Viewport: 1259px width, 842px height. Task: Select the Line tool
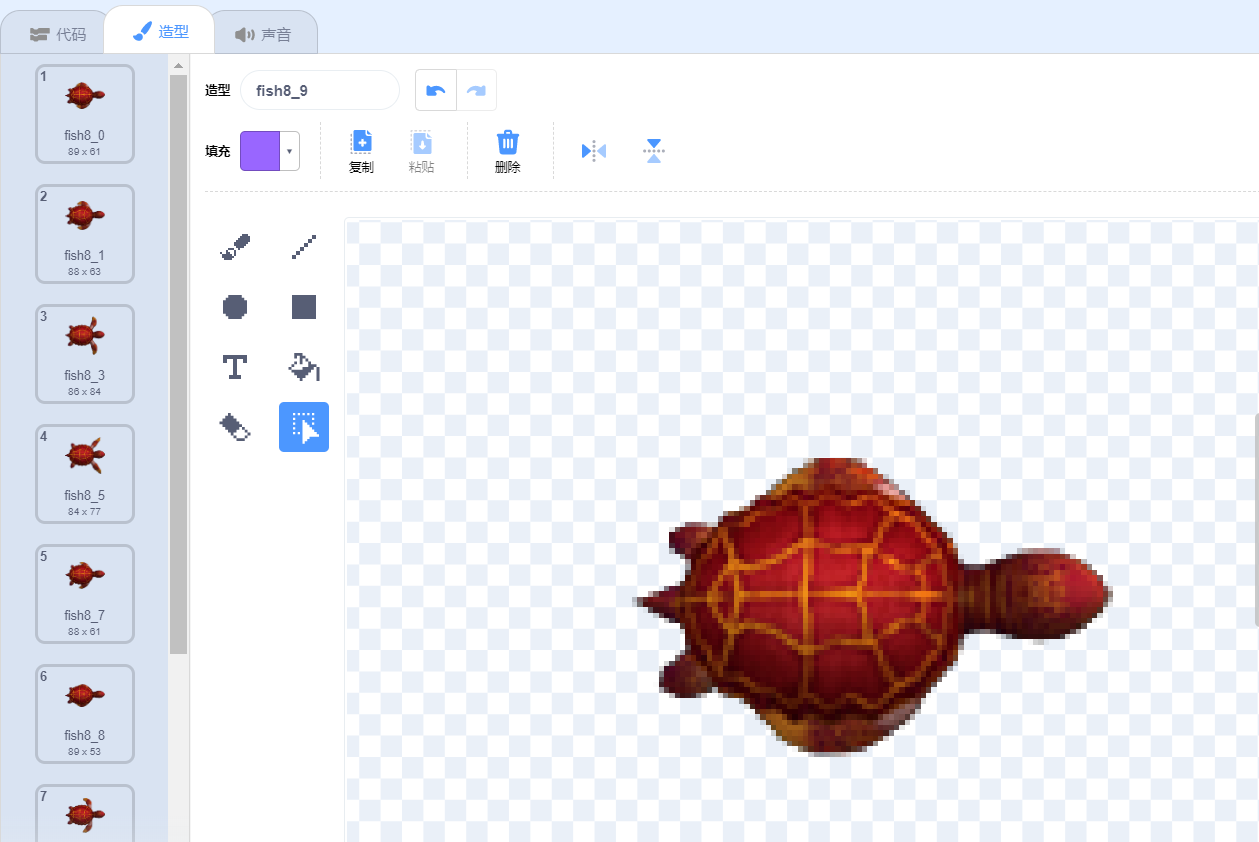click(x=304, y=246)
